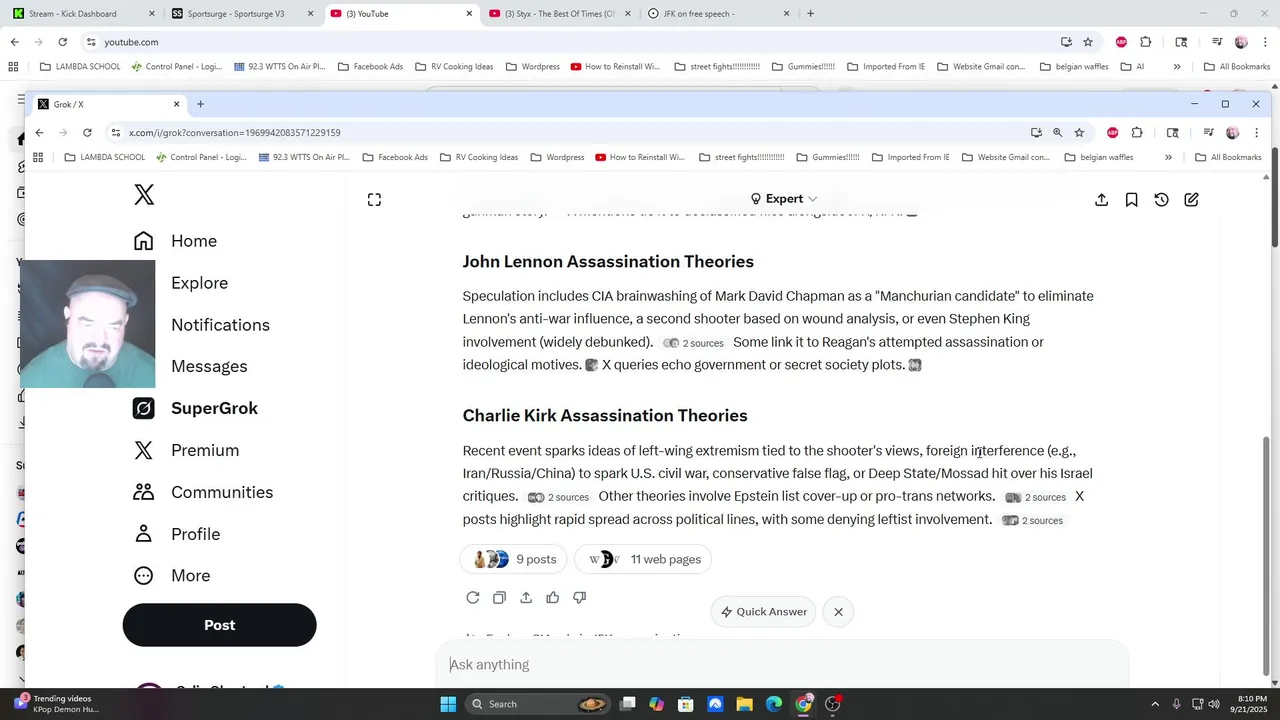Viewport: 1280px width, 720px height.
Task: Copy the Grok response text
Action: click(x=499, y=598)
